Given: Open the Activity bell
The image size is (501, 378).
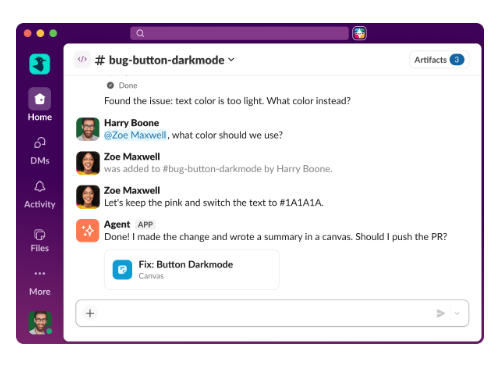Looking at the screenshot, I should pyautogui.click(x=40, y=195).
